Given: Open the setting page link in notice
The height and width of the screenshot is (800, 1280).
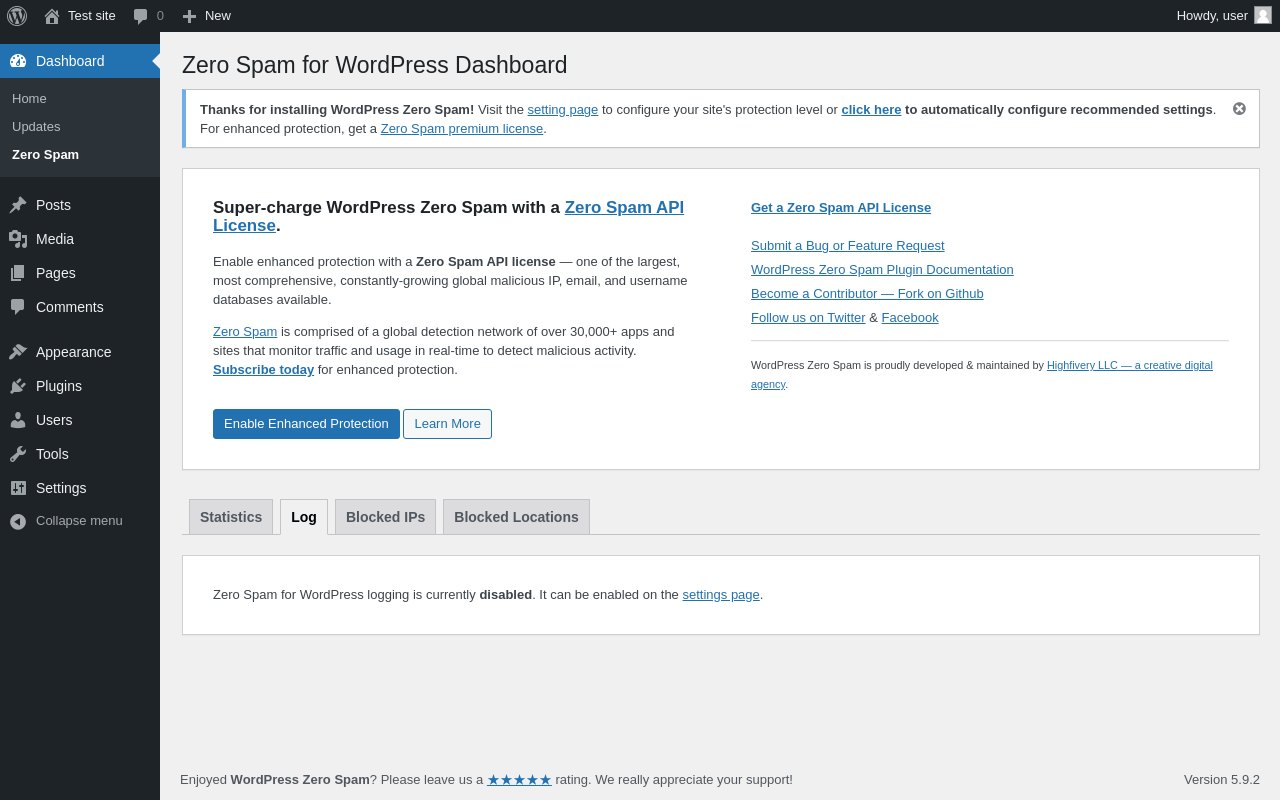Looking at the screenshot, I should 562,109.
